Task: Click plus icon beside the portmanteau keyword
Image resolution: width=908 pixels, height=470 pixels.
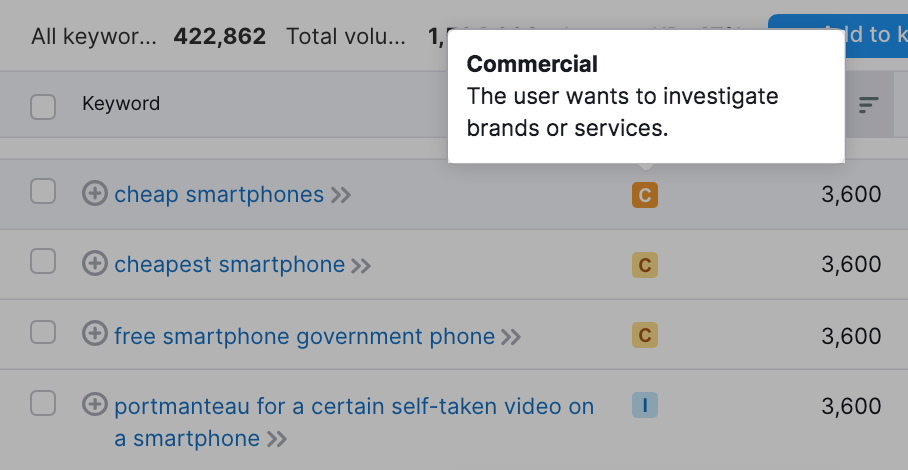Action: pos(94,405)
